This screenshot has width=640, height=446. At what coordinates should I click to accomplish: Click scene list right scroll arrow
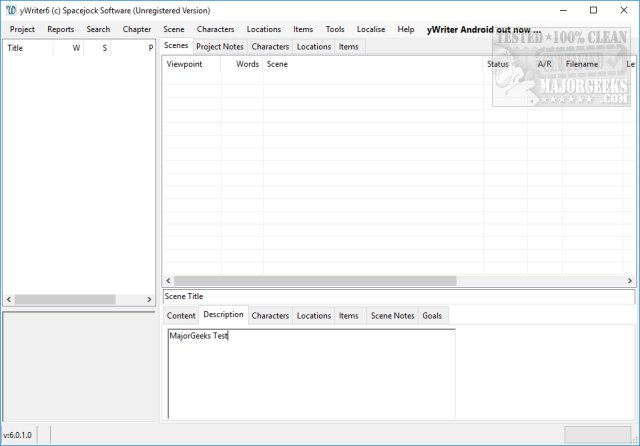coord(629,281)
